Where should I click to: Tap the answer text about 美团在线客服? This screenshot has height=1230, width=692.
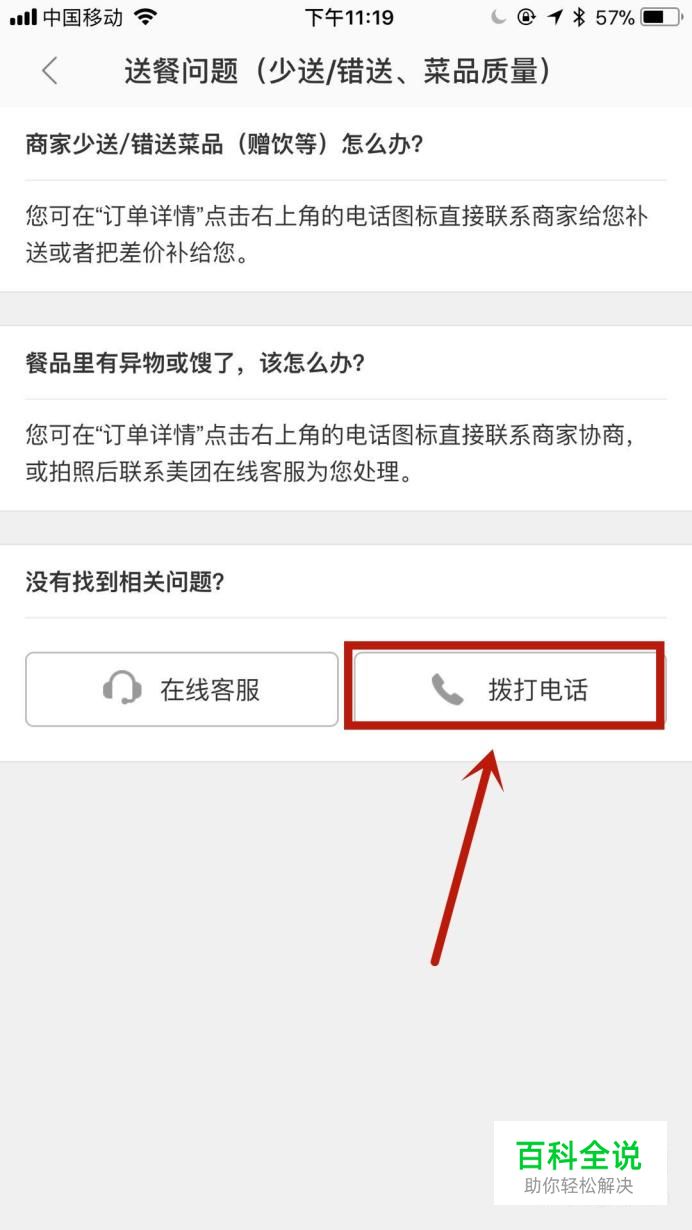(331, 454)
